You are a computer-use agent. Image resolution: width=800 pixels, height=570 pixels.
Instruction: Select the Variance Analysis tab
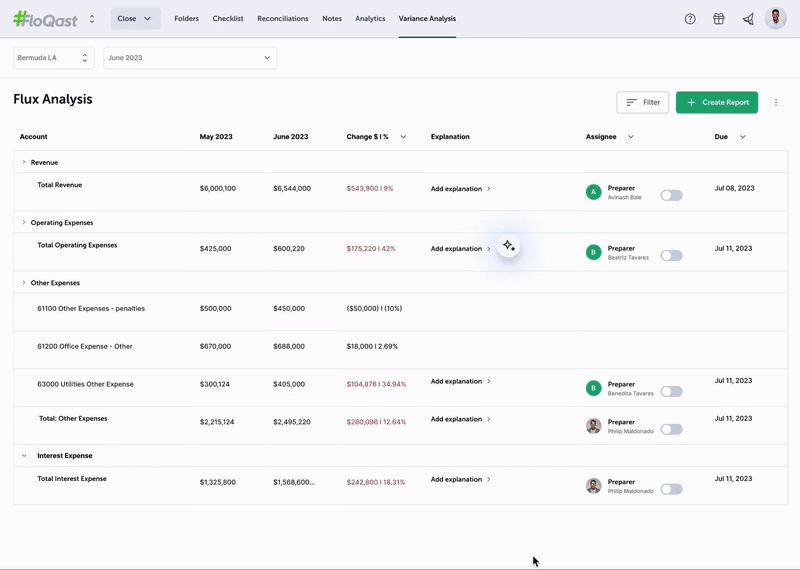tap(427, 18)
